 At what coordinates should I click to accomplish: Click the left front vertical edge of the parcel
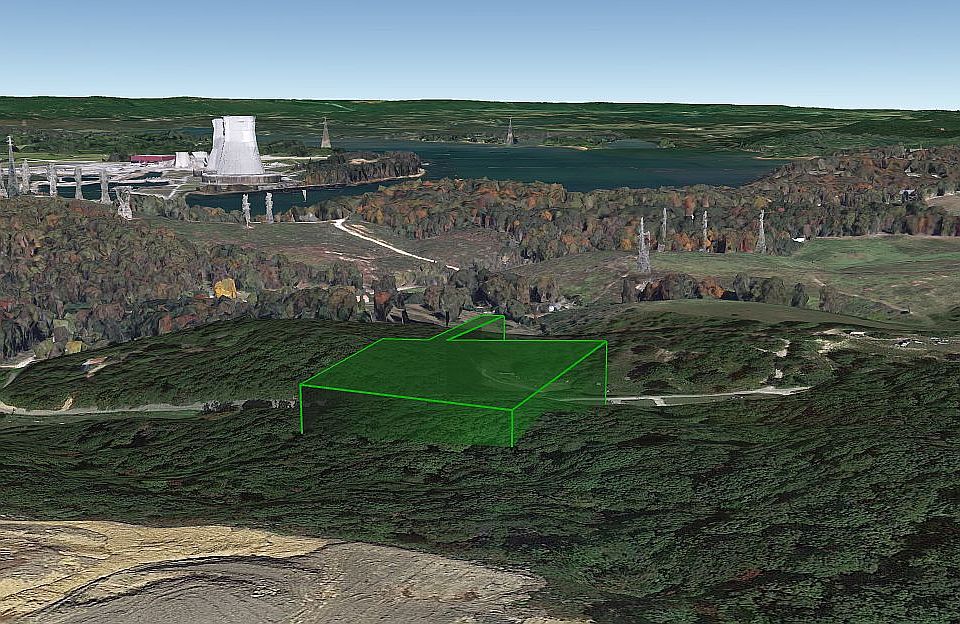300,410
